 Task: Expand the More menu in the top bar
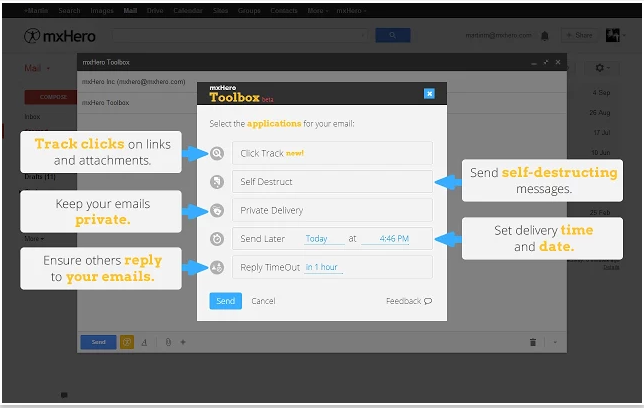pyautogui.click(x=318, y=11)
